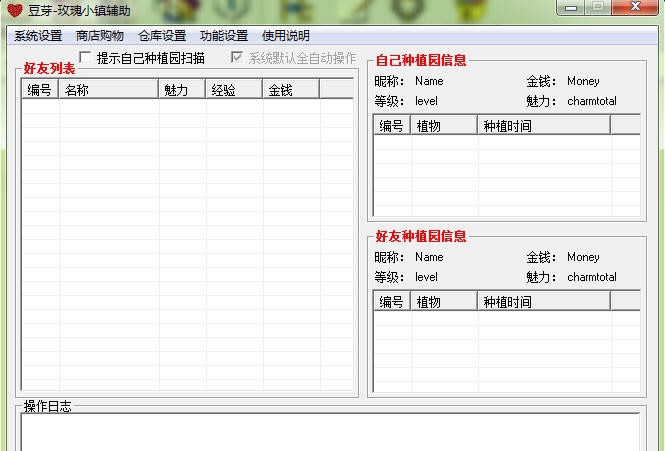Click level value in 自己种植园信息
This screenshot has height=451, width=665.
pyautogui.click(x=426, y=101)
